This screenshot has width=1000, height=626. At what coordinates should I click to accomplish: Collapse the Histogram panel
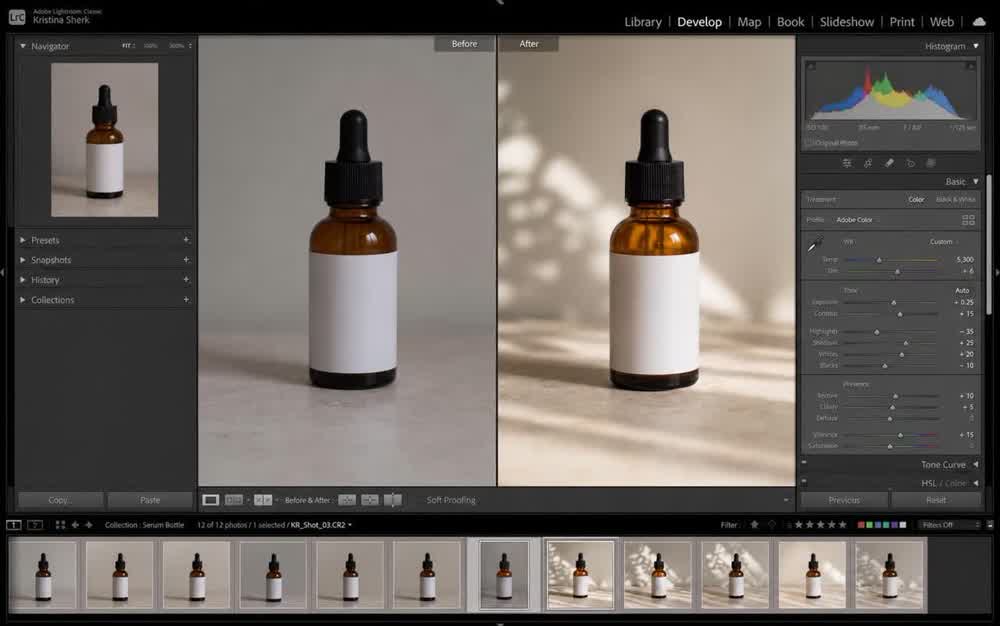coord(976,46)
